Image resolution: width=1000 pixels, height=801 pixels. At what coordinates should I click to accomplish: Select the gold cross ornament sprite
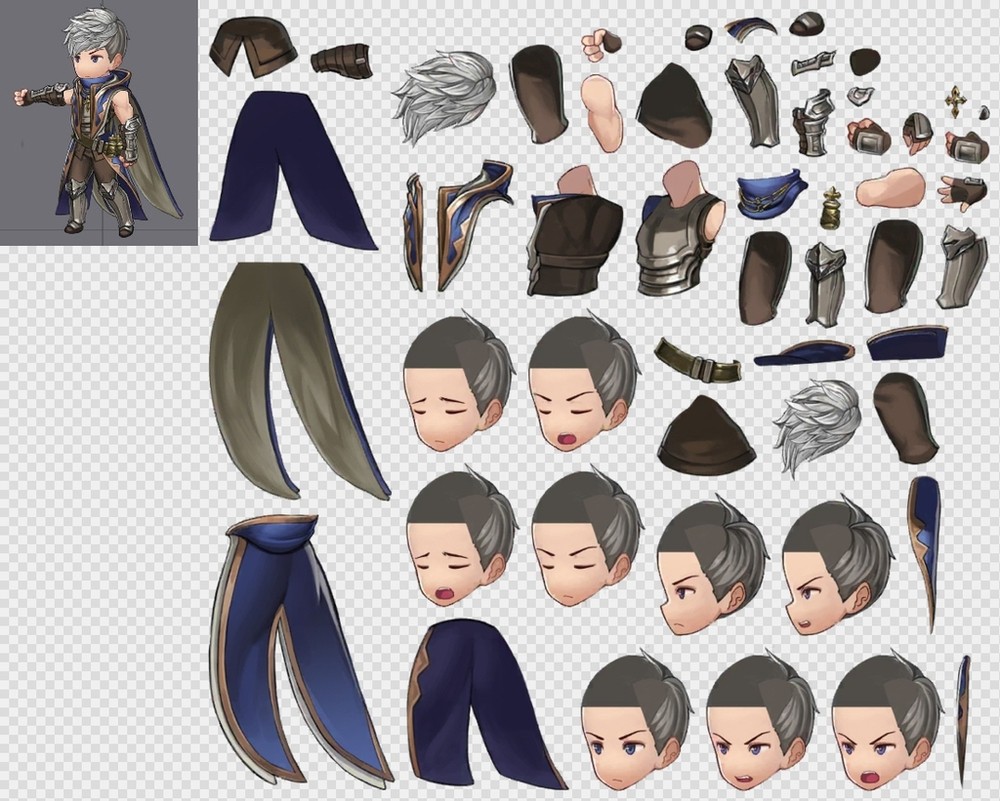[x=955, y=102]
